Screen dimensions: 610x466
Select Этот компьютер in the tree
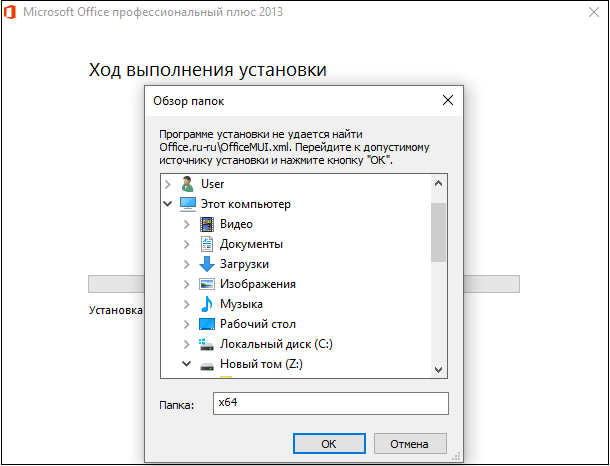coord(245,204)
